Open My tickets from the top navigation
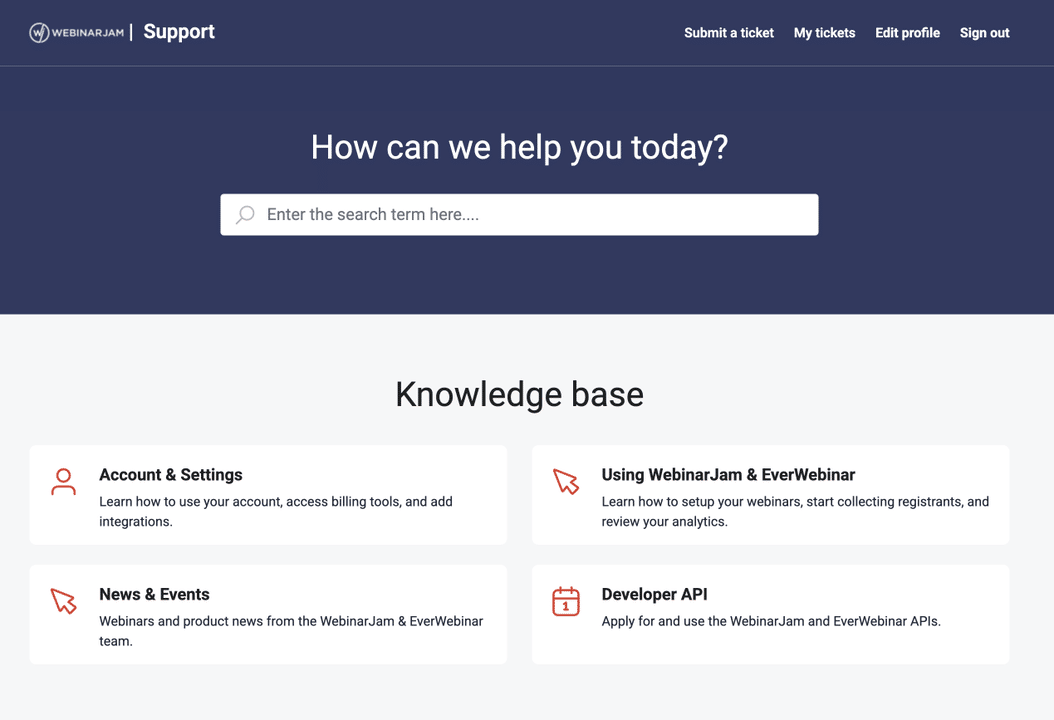1054x720 pixels. click(824, 32)
